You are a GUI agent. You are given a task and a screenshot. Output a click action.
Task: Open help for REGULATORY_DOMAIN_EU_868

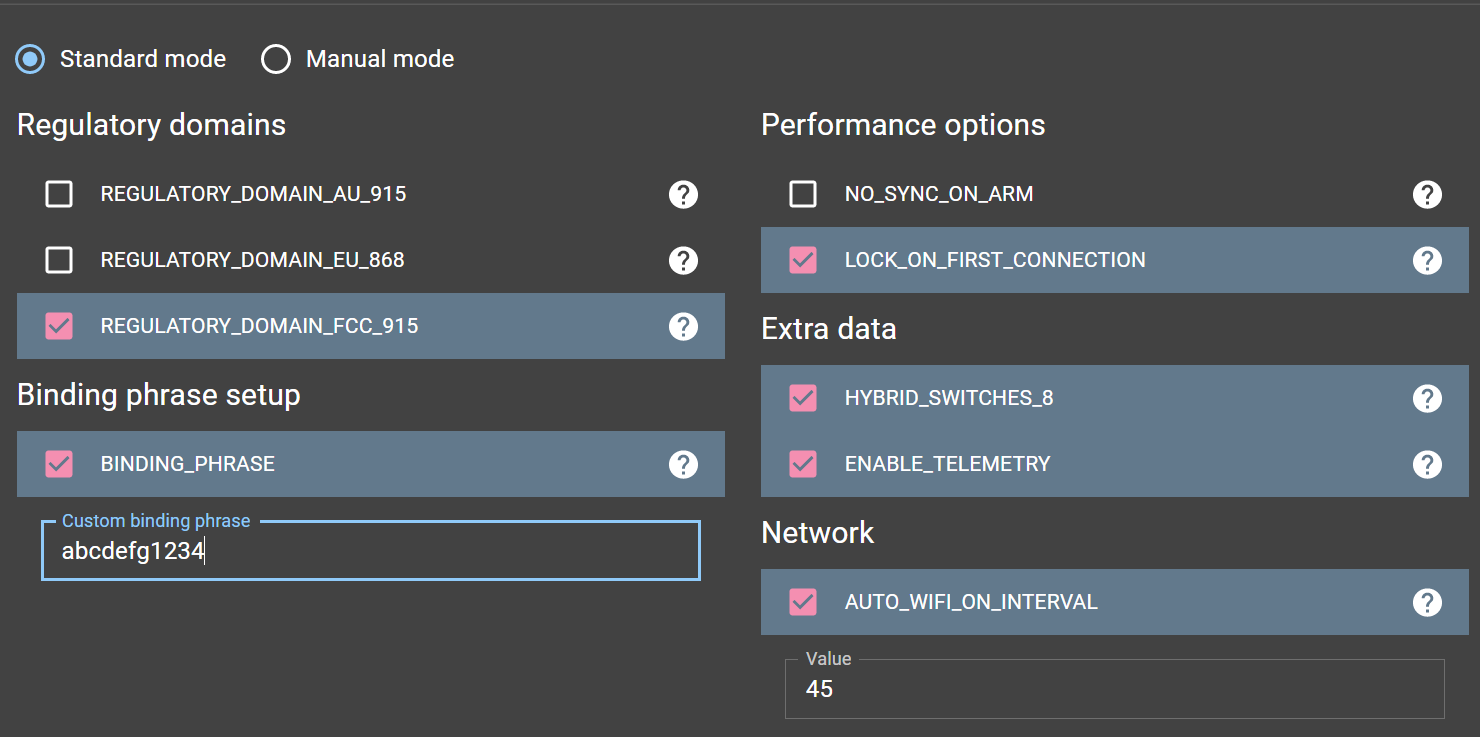click(x=683, y=260)
